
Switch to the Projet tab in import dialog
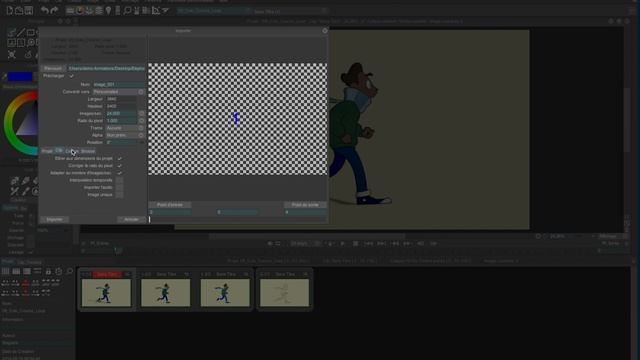click(47, 151)
